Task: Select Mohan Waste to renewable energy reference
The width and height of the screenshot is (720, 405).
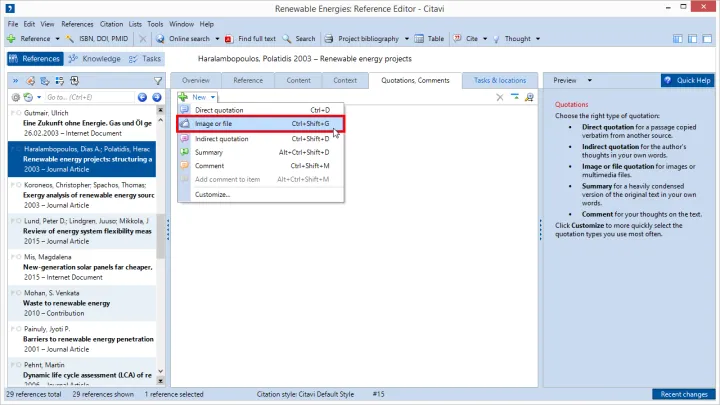Action: click(82, 303)
